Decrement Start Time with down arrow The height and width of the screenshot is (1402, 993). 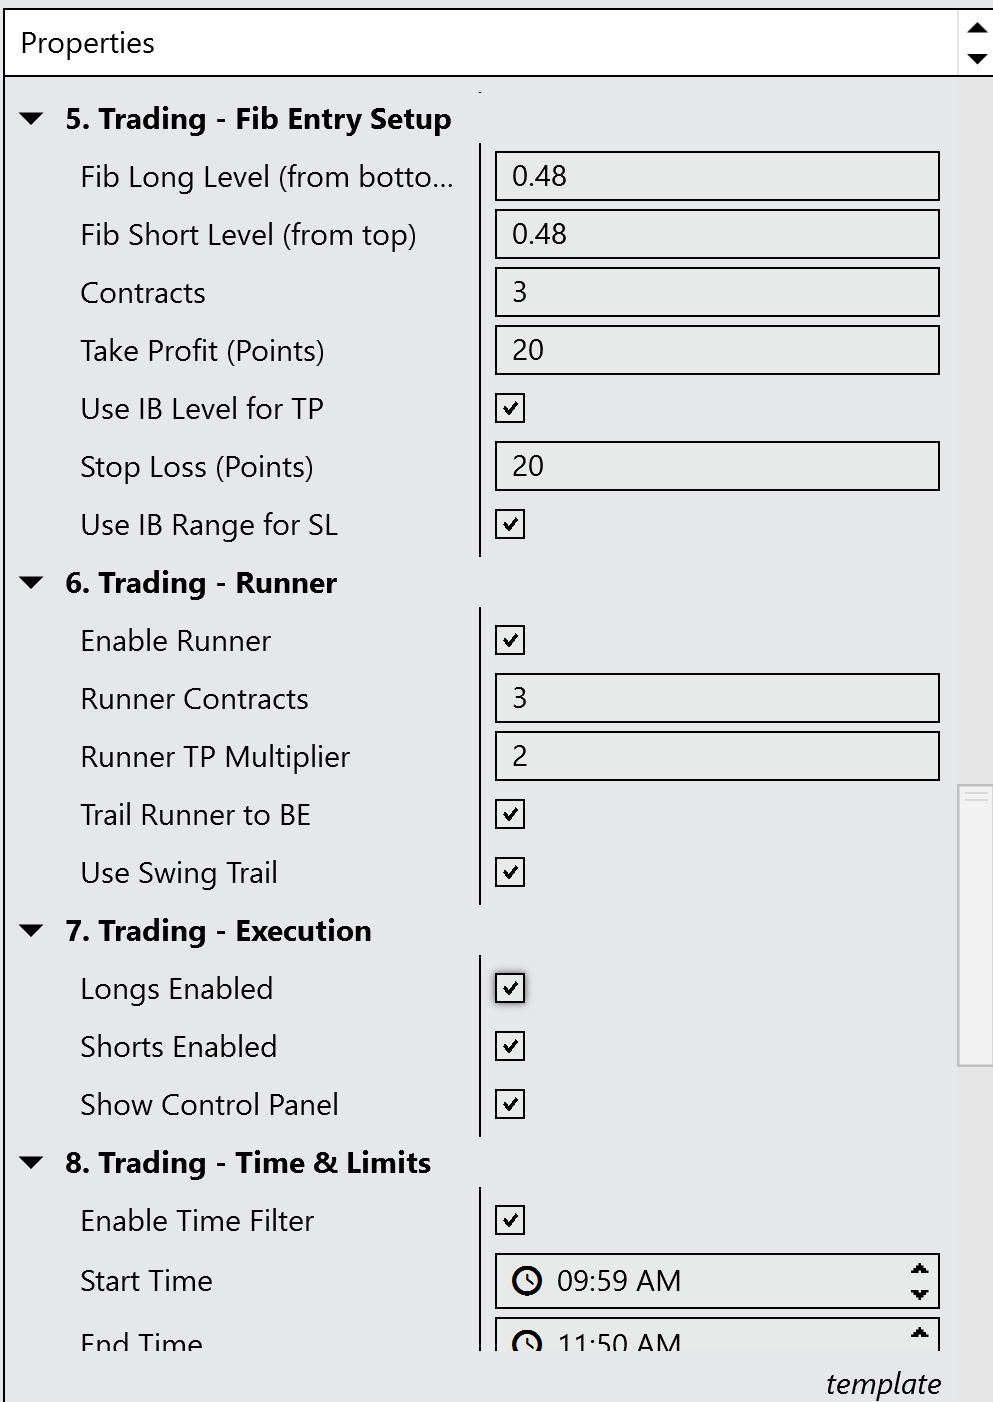pos(919,1294)
